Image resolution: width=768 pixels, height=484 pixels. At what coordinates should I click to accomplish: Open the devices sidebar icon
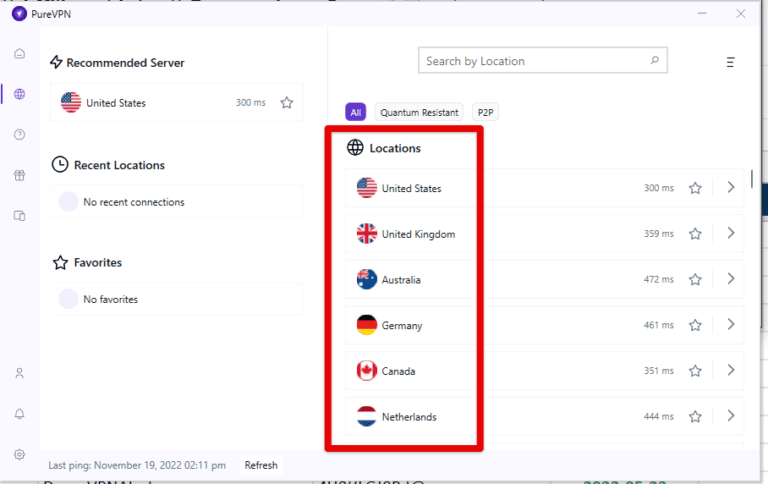click(x=20, y=216)
